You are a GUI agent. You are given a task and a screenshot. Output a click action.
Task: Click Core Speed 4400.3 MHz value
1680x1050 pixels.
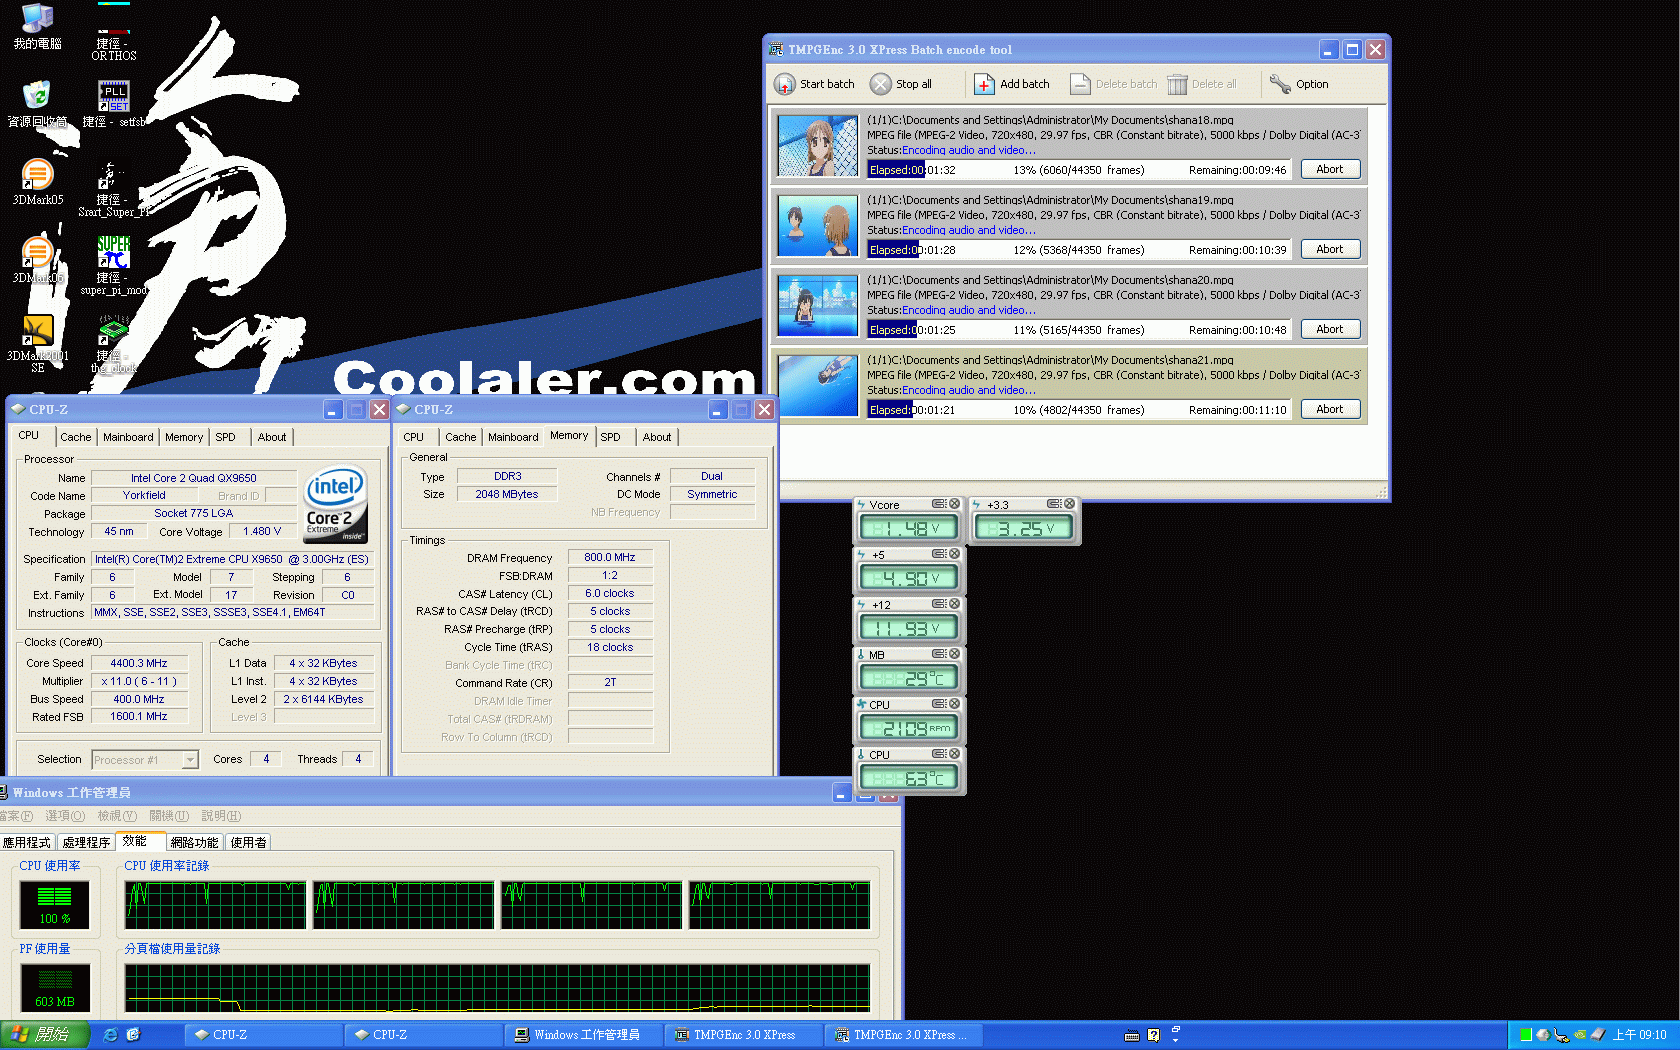(138, 663)
